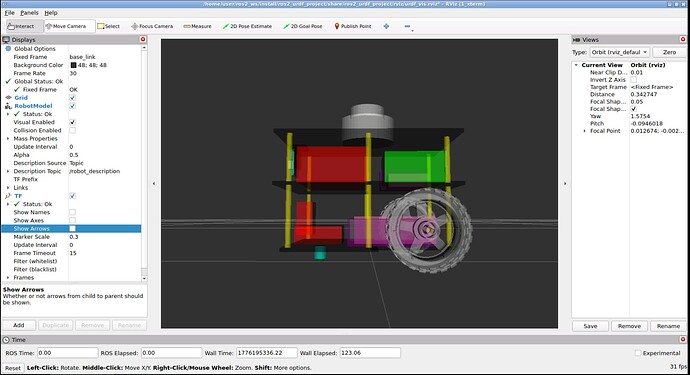Open the Panels menu
The height and width of the screenshot is (375, 690).
(29, 13)
